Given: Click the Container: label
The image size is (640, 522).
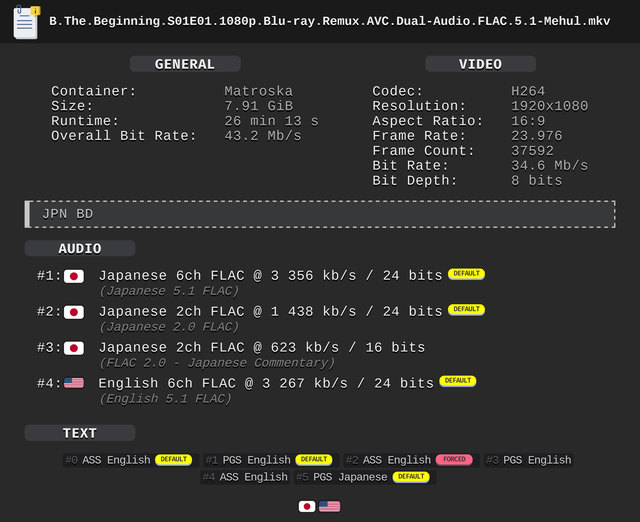Looking at the screenshot, I should pos(93,91).
